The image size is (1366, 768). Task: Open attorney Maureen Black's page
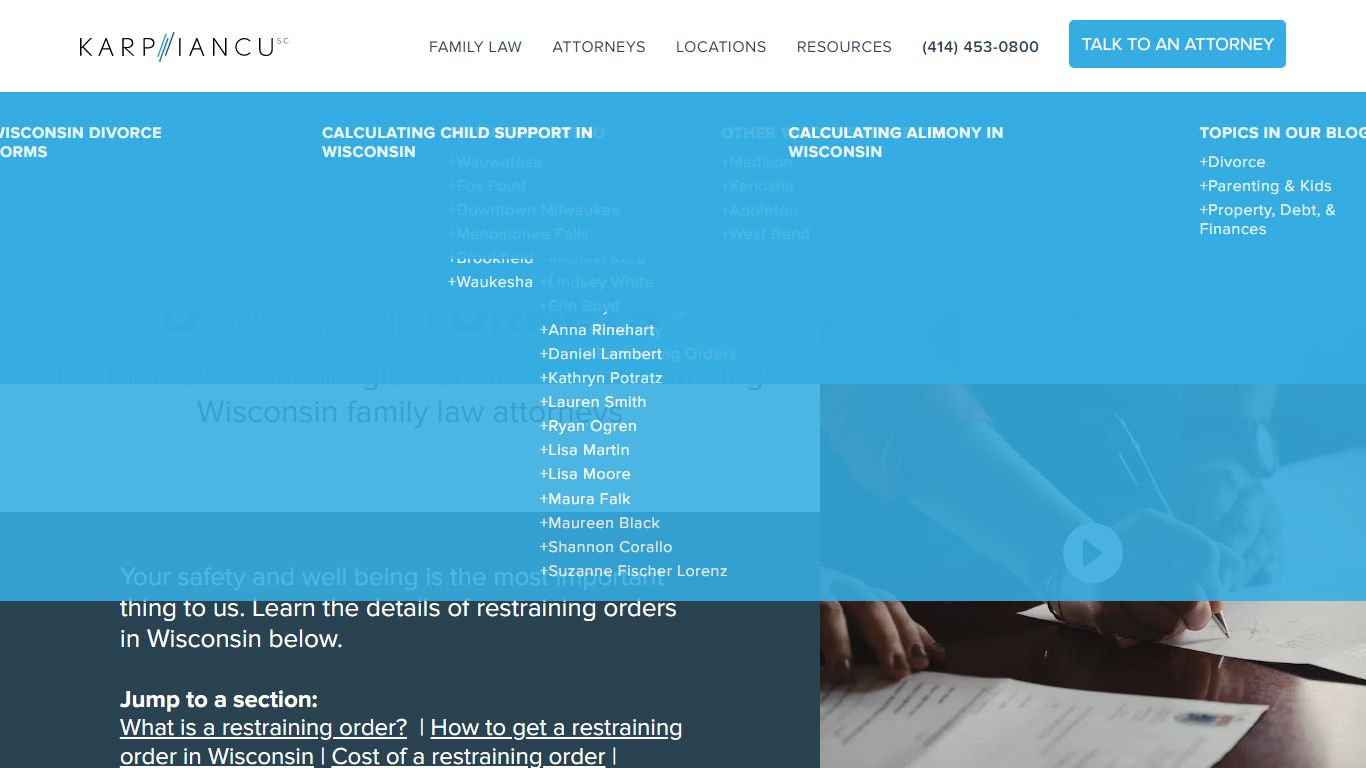click(x=599, y=523)
